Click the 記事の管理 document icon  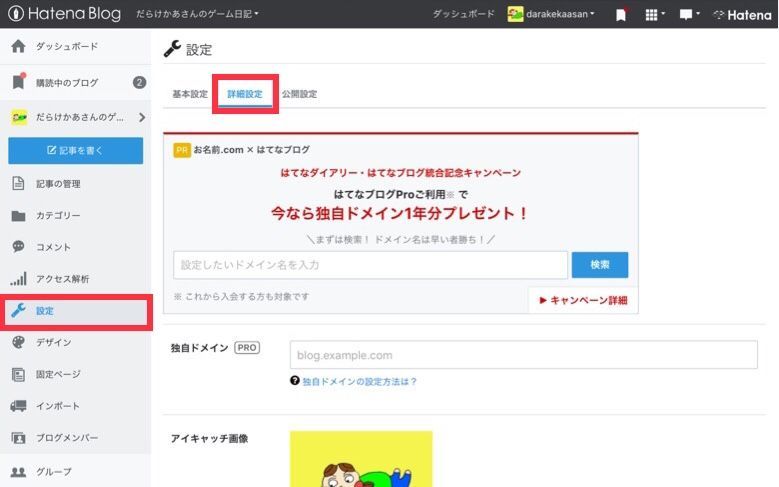click(18, 183)
